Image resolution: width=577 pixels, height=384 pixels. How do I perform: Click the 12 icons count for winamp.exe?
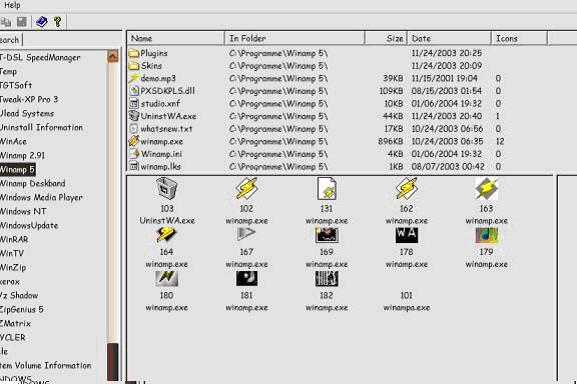(500, 141)
